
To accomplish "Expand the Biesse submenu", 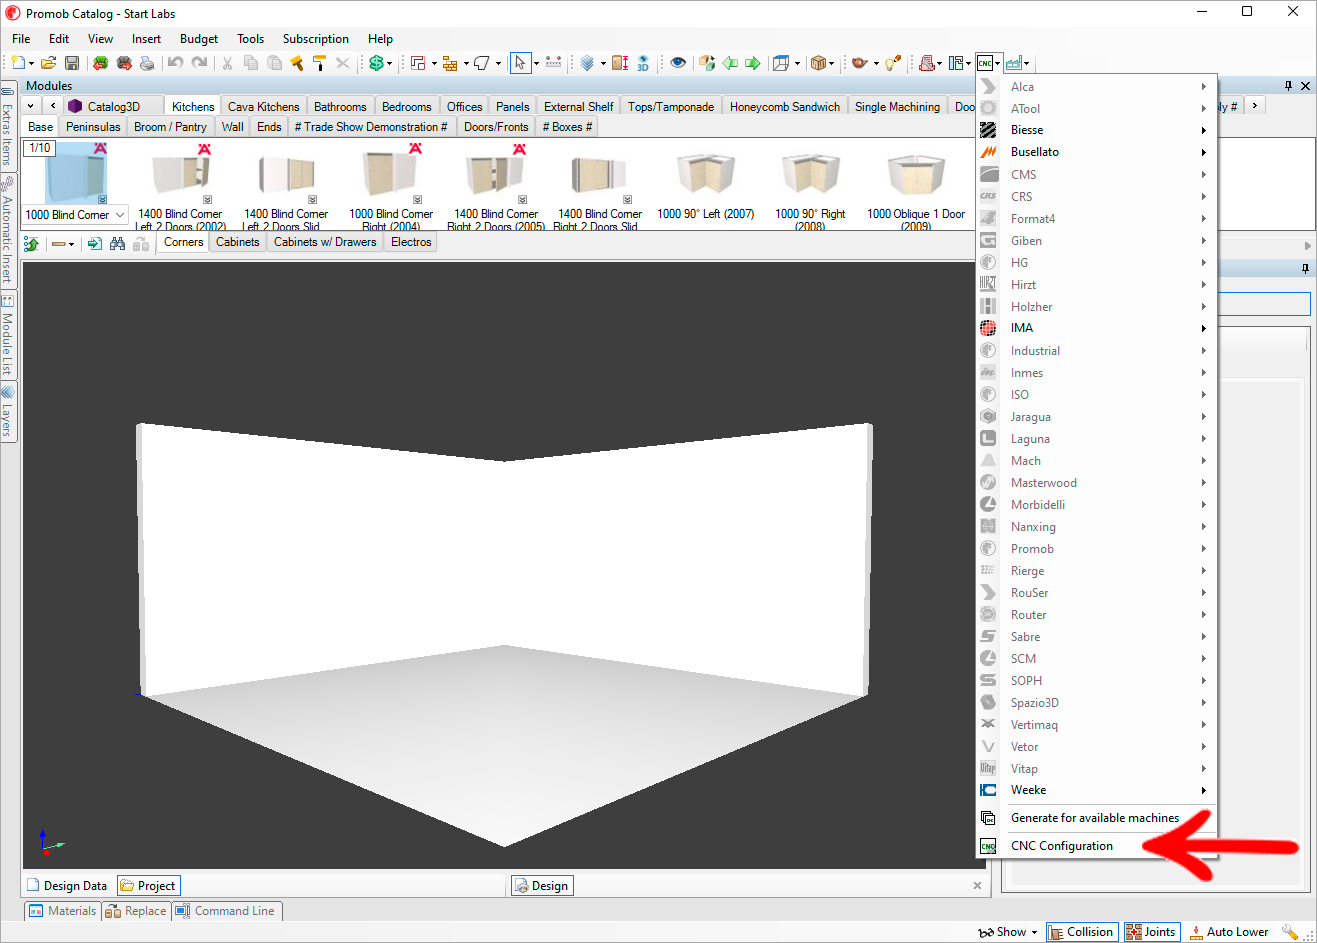I will 1096,130.
